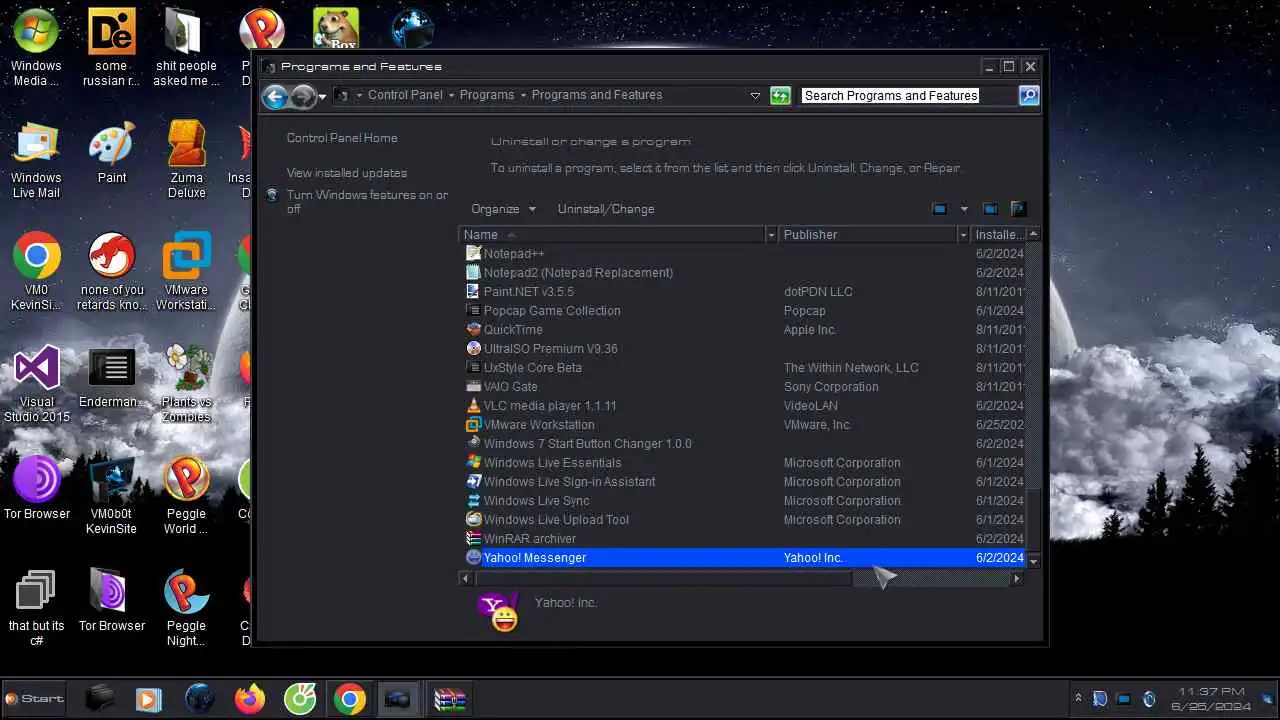Select the UltraISO Premium V9.36 icon

(474, 349)
